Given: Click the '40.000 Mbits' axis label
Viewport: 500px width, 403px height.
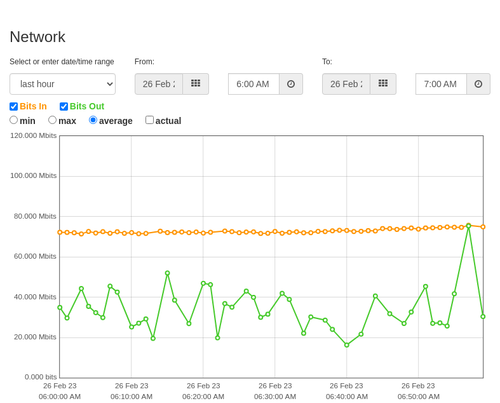Looking at the screenshot, I should [35, 297].
